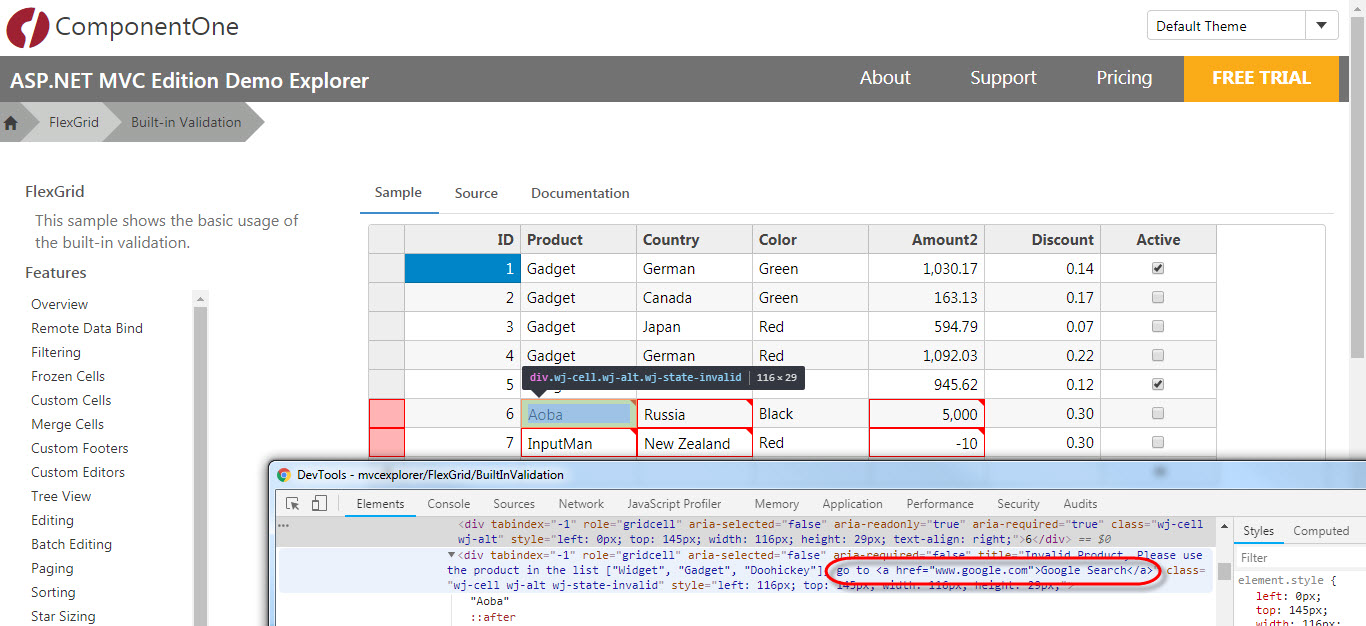Open the DevTools Memory tab
Screen dimensions: 1366x626
click(x=776, y=504)
